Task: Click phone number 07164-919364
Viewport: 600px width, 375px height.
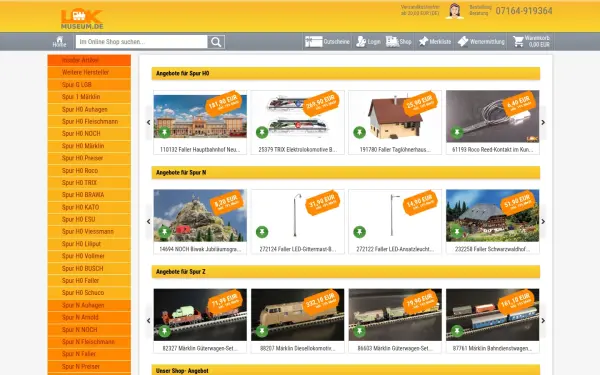Action: pyautogui.click(x=524, y=11)
